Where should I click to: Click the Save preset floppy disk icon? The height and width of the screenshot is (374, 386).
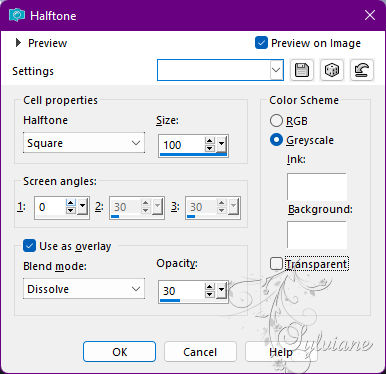302,70
